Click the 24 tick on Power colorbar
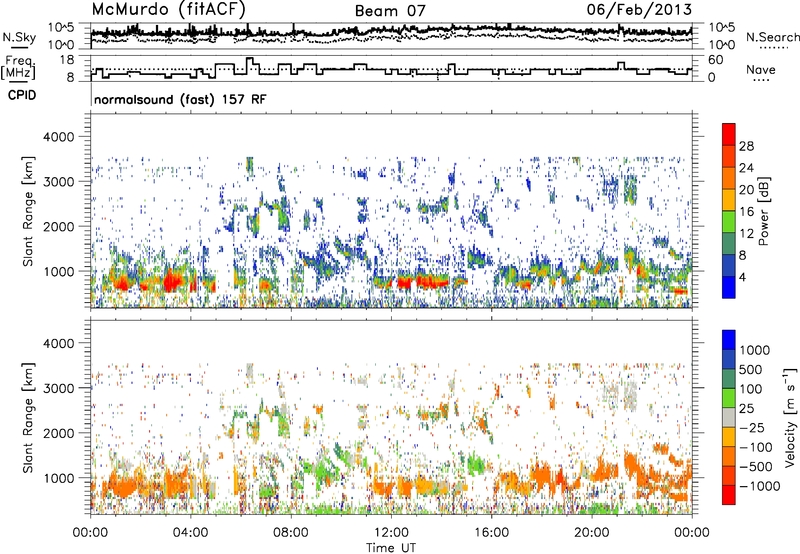 pos(746,168)
